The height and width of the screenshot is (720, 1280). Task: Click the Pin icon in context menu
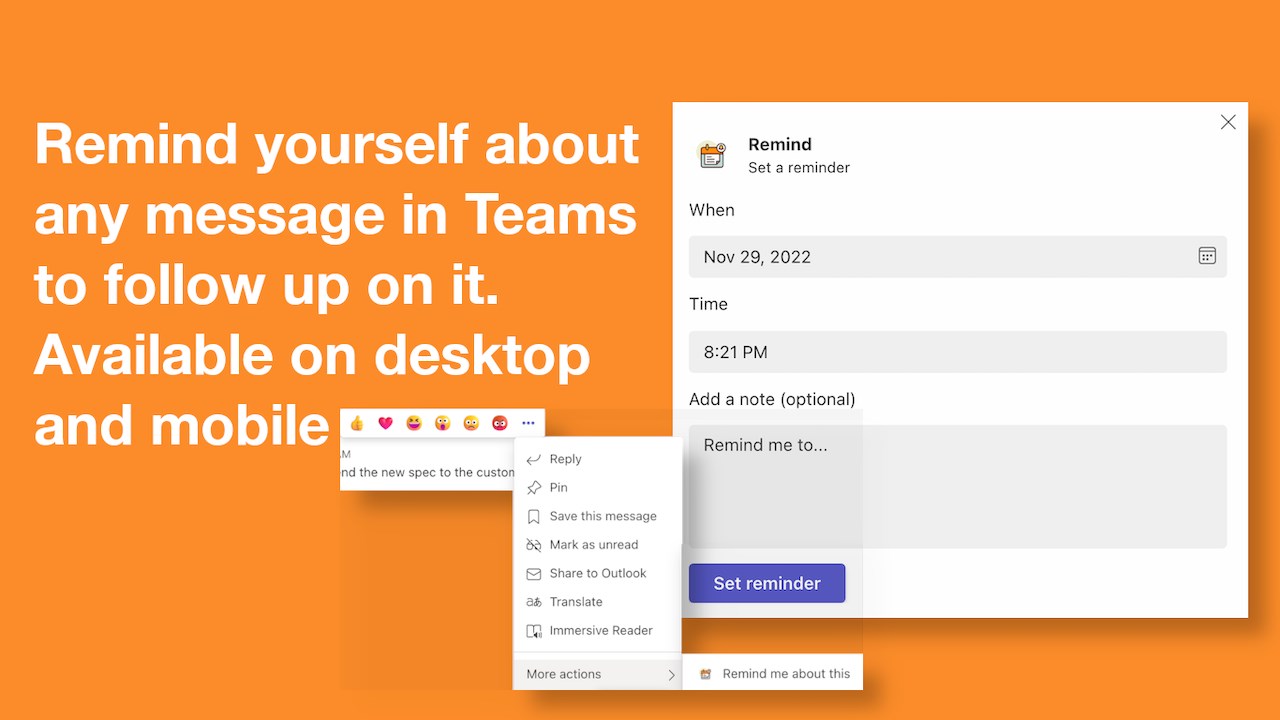(x=534, y=487)
